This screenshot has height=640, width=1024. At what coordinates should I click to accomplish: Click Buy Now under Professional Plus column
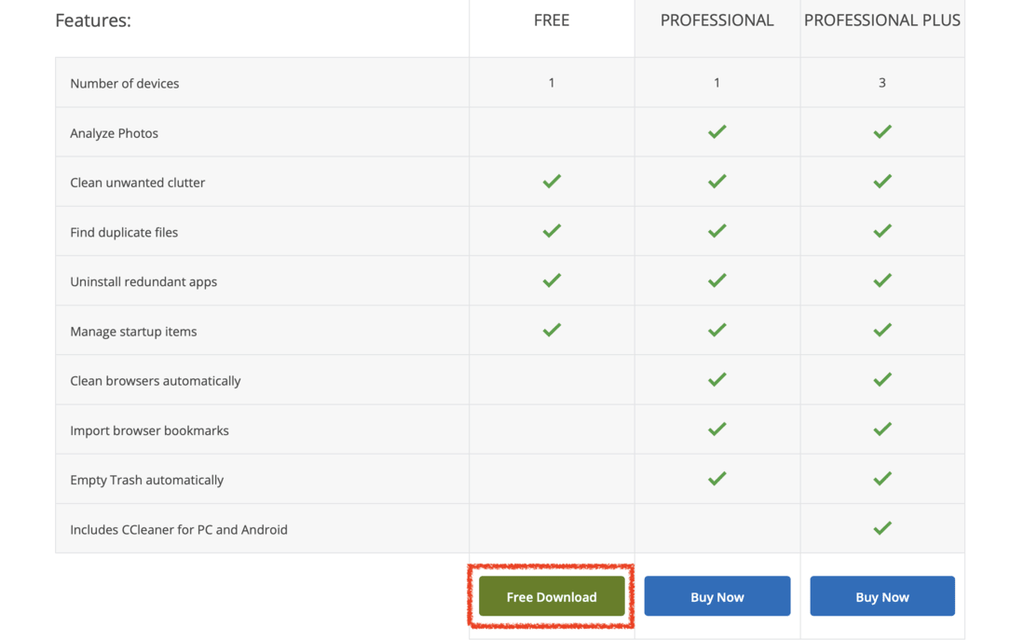(x=882, y=597)
